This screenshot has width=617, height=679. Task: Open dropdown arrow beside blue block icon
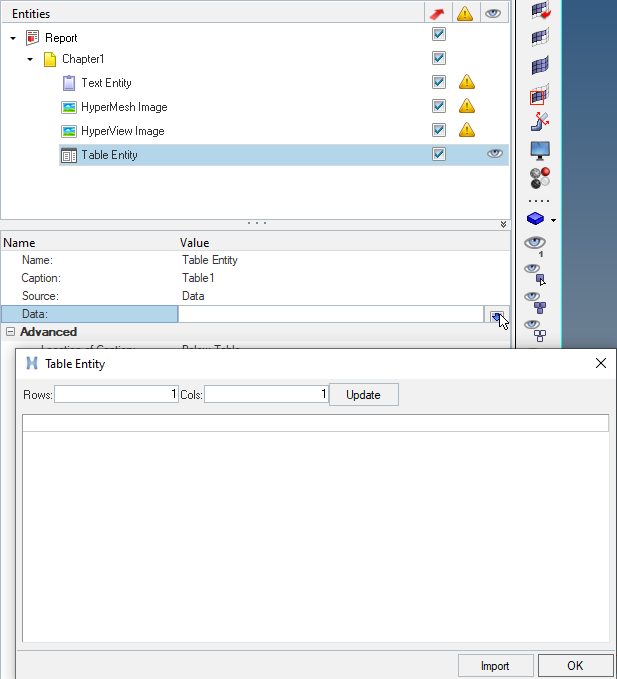tap(553, 220)
